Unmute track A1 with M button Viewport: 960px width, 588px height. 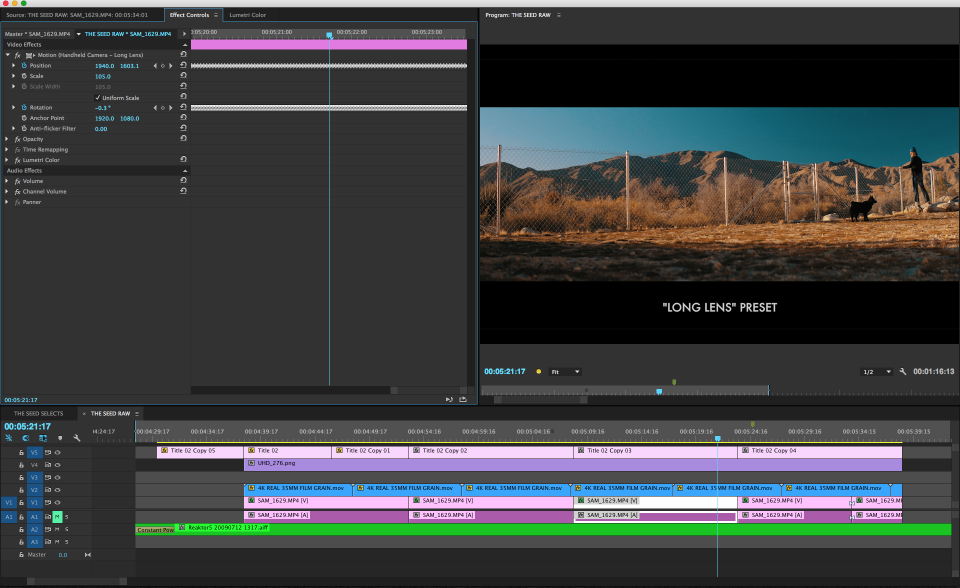[58, 517]
